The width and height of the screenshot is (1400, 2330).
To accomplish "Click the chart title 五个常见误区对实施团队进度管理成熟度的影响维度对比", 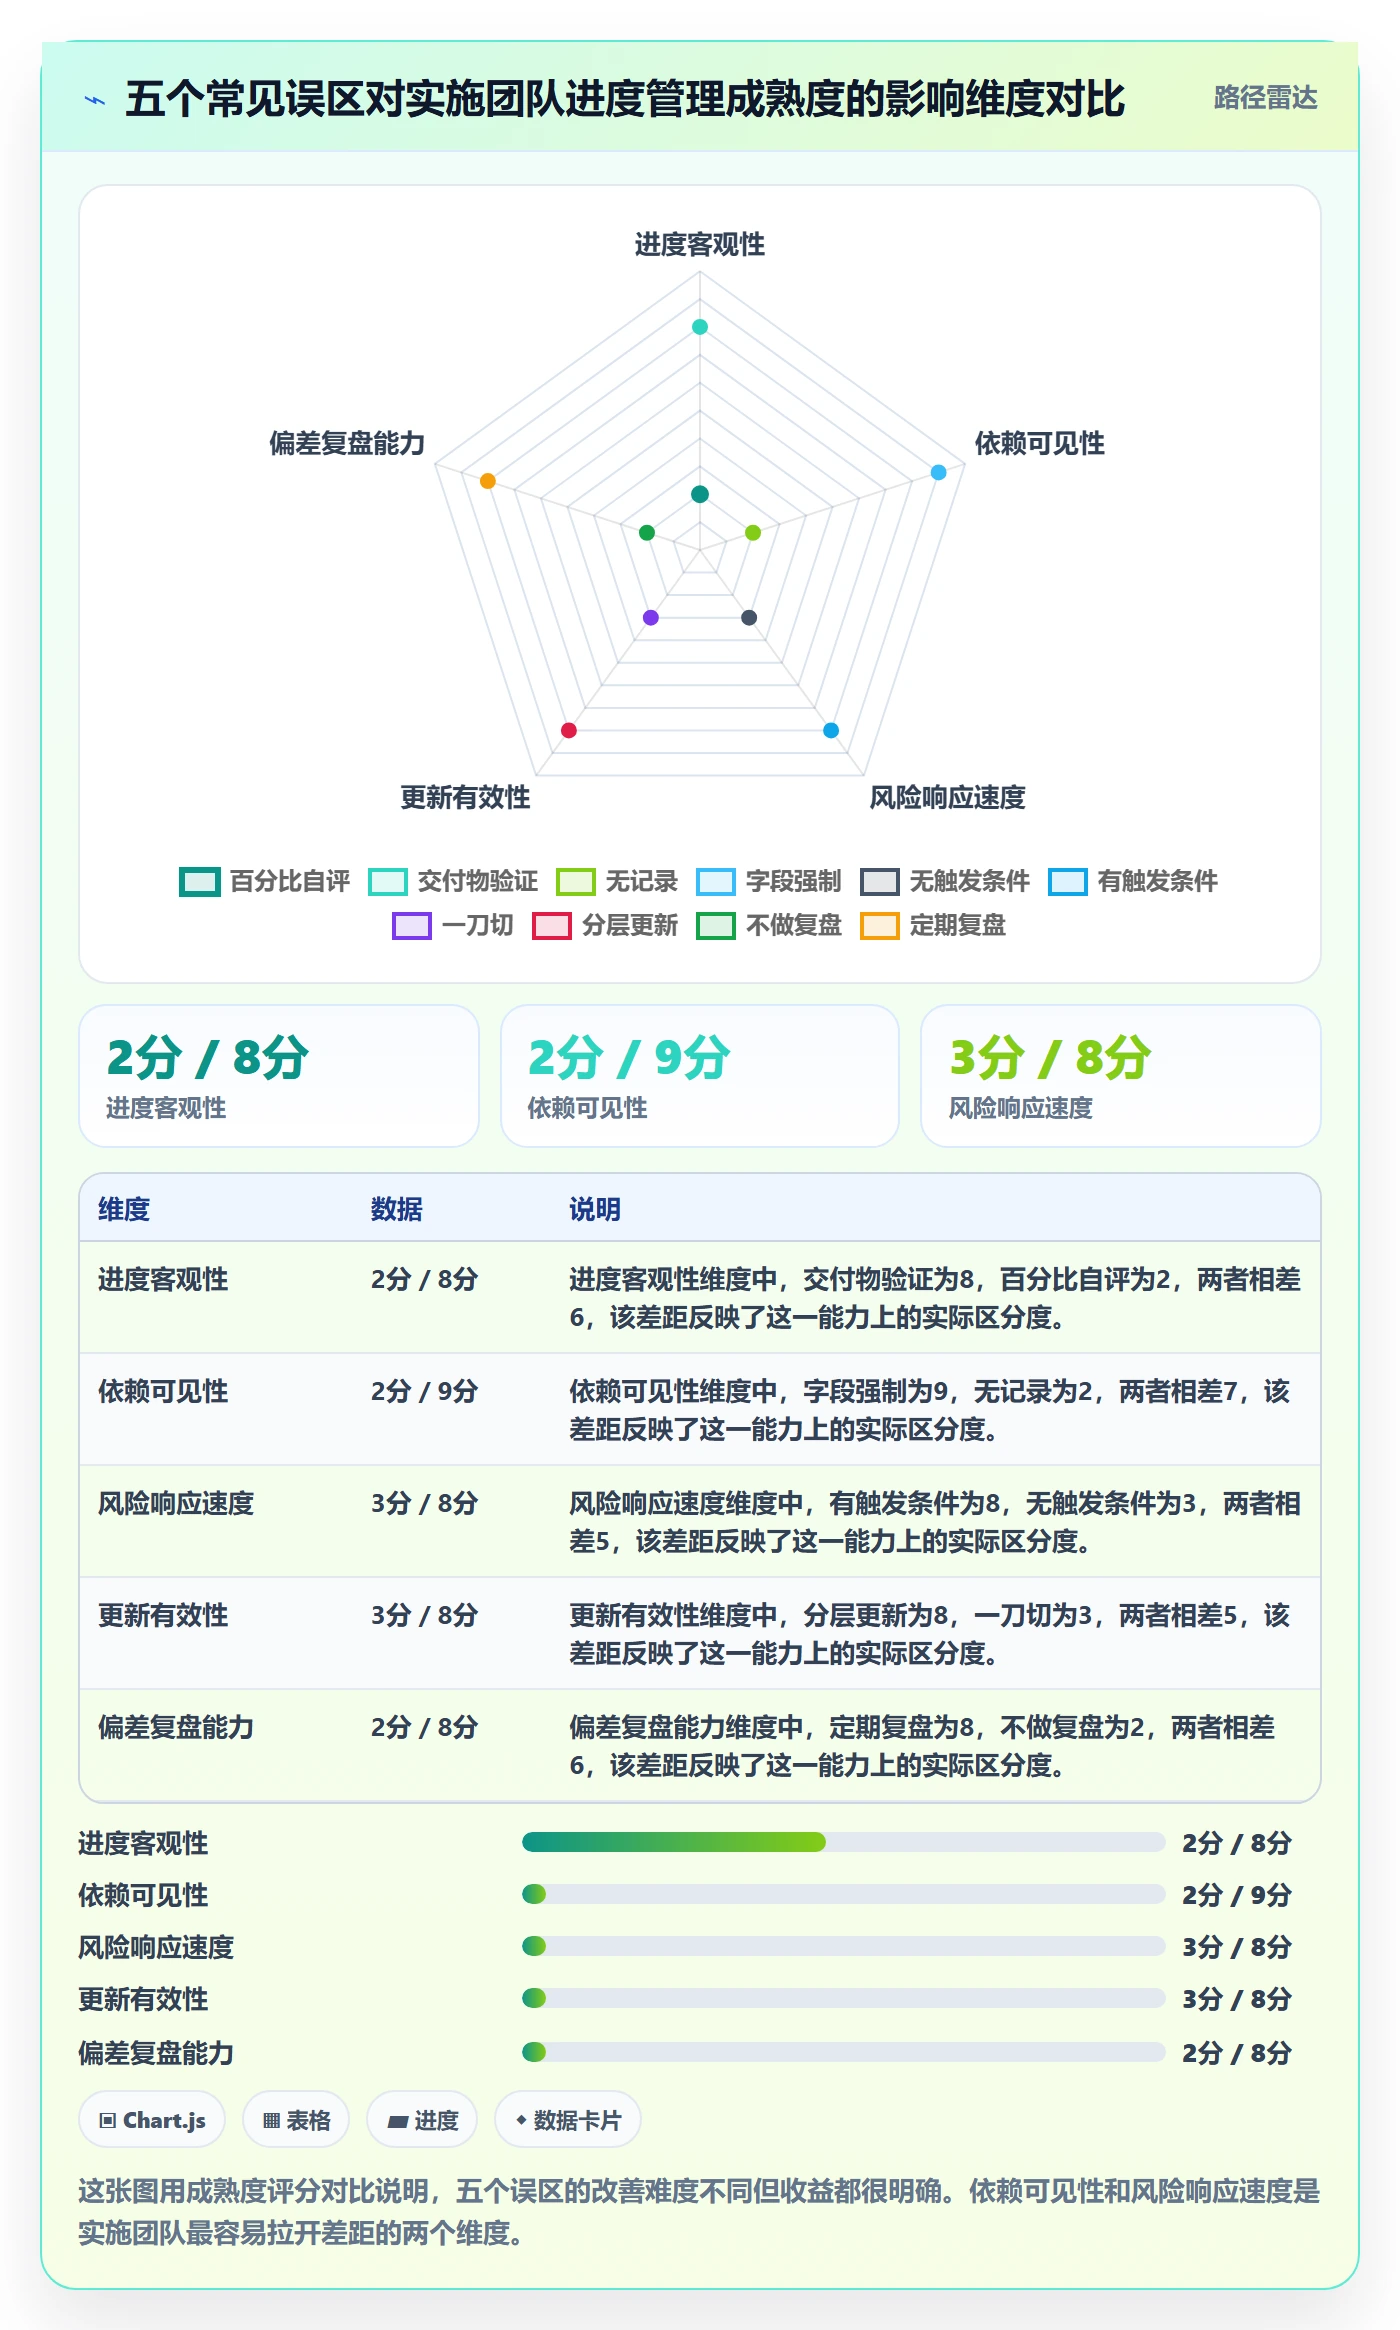I will coord(625,99).
